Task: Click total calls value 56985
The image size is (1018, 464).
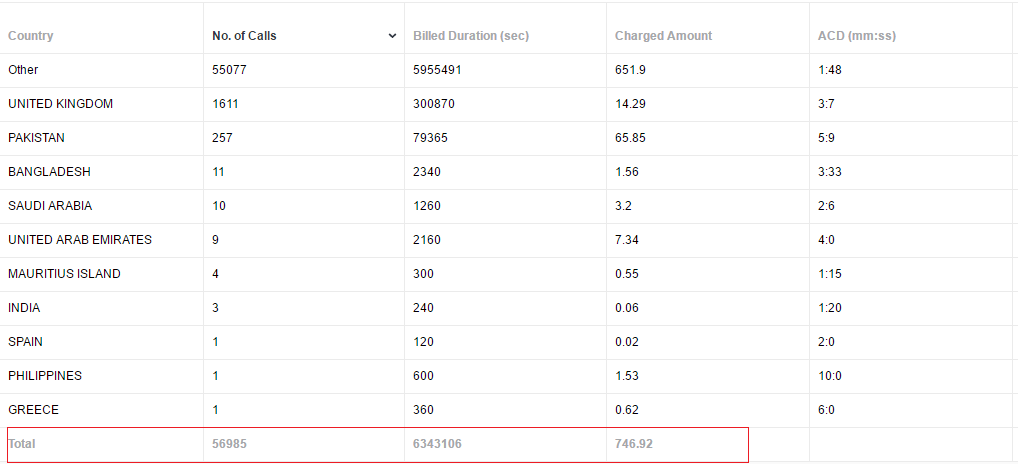Action: pyautogui.click(x=229, y=443)
